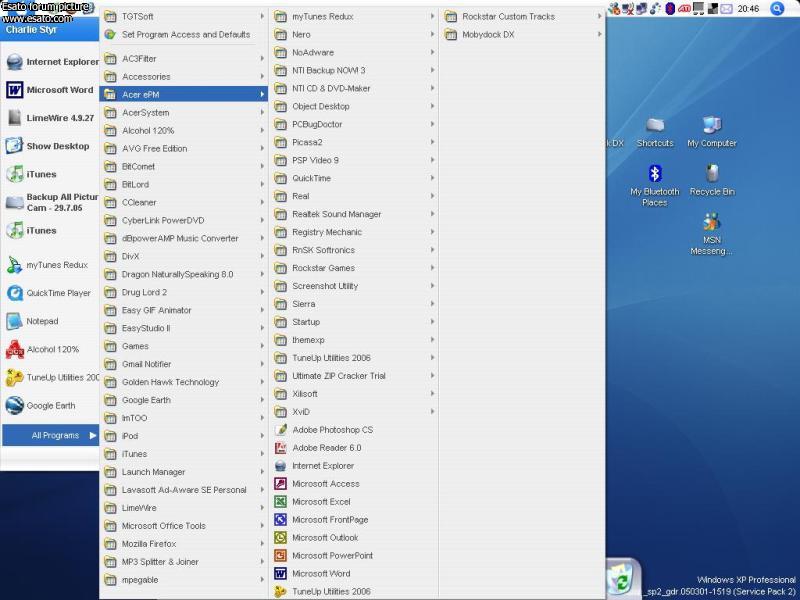Open the AVG Free Edition folder
The image size is (800, 600).
tap(184, 148)
